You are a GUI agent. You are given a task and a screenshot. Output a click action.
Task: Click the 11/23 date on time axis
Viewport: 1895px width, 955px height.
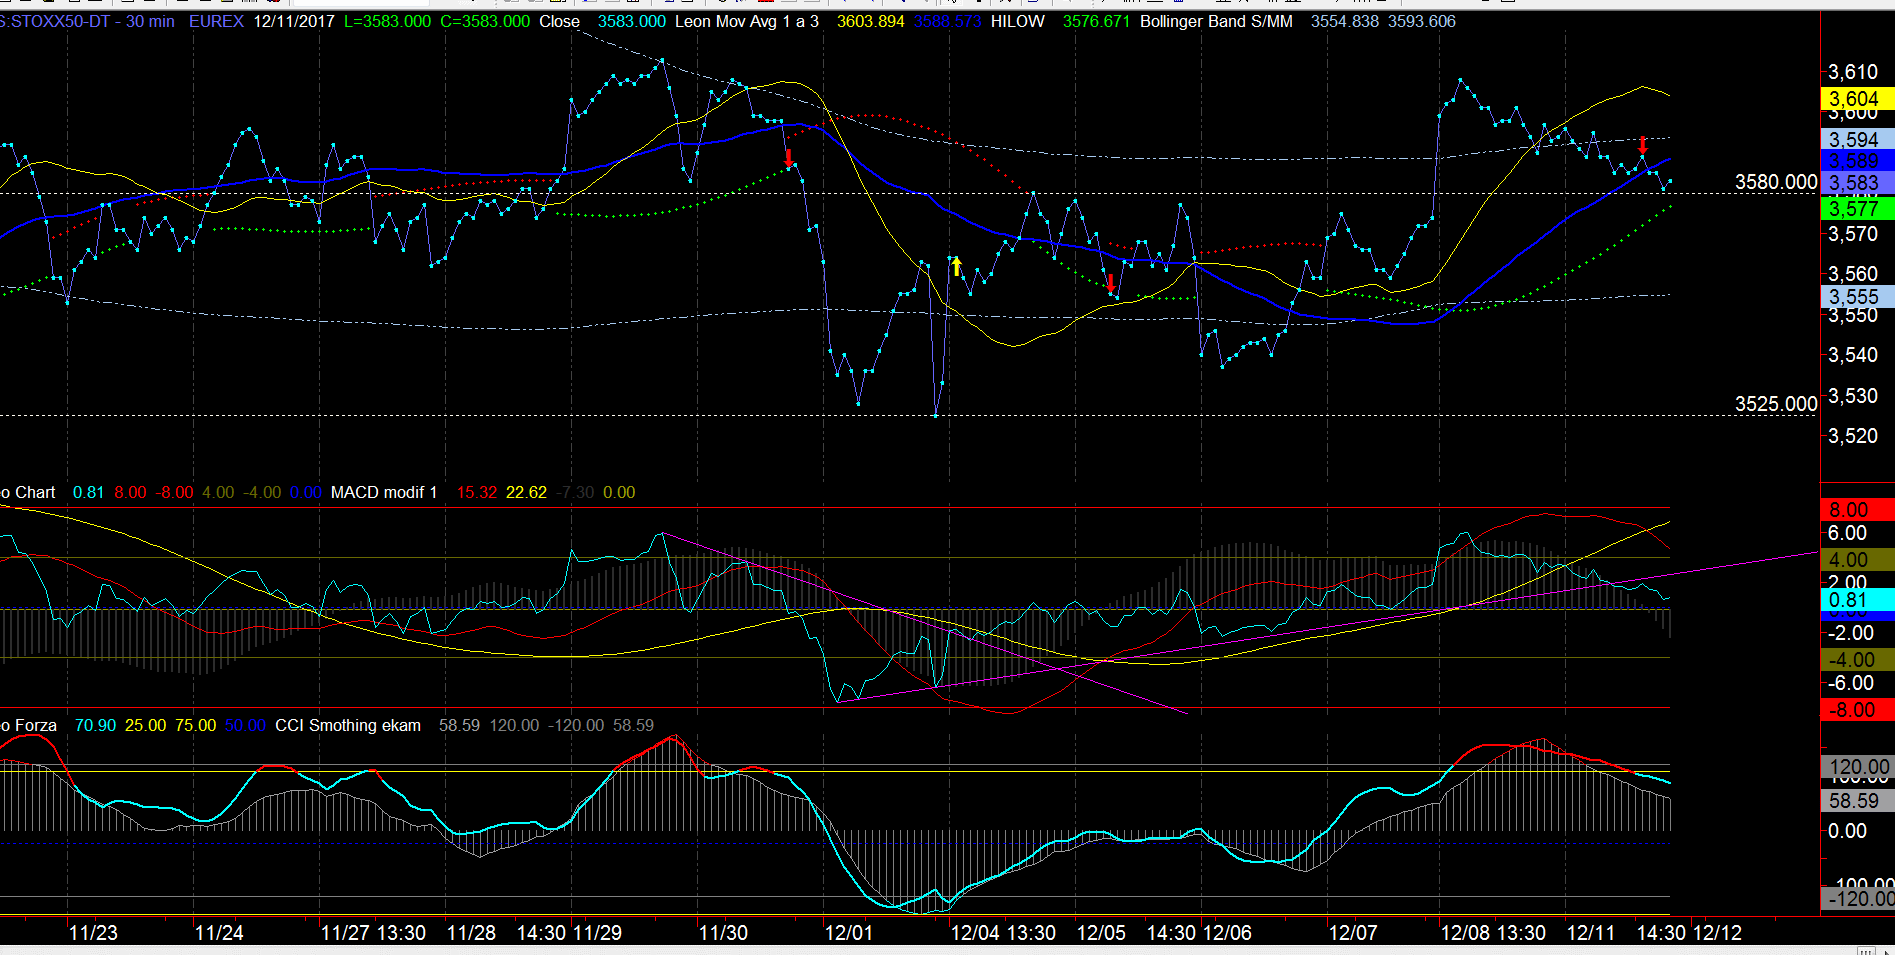pos(93,933)
